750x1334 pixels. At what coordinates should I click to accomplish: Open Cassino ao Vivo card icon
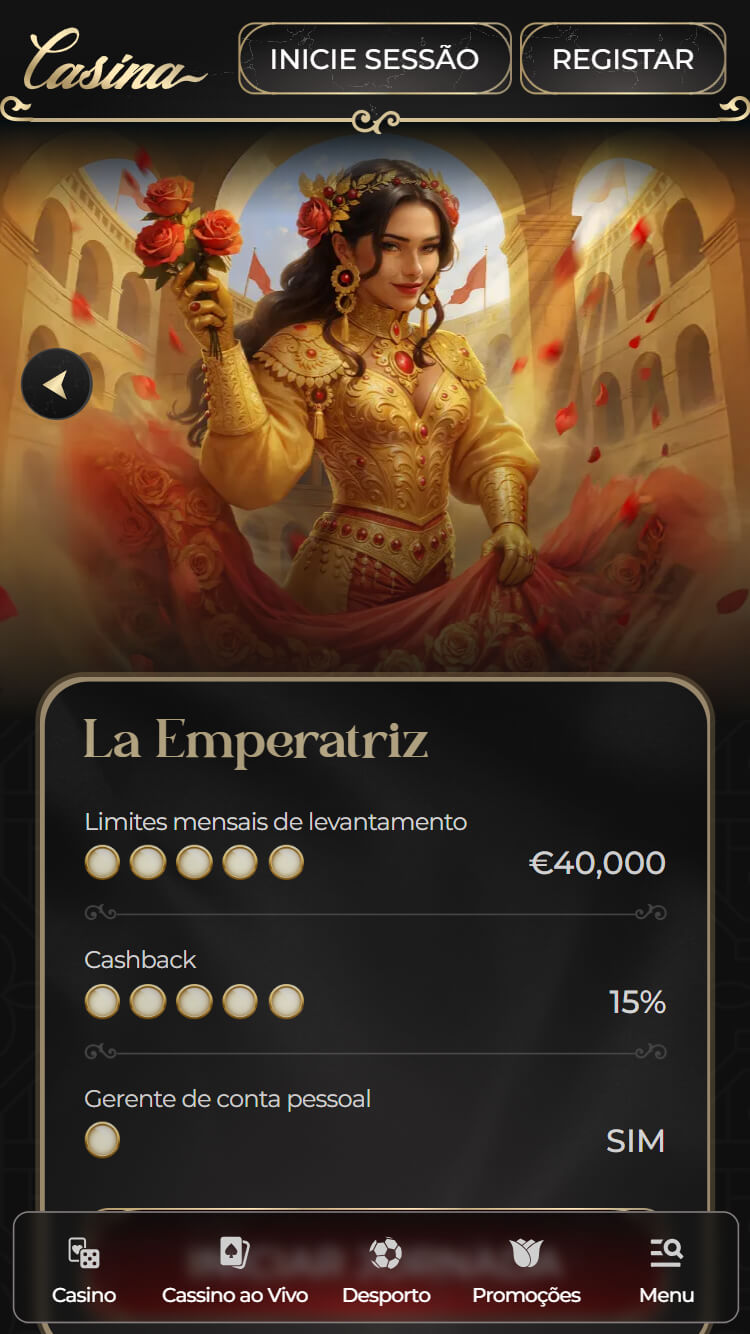point(235,1253)
